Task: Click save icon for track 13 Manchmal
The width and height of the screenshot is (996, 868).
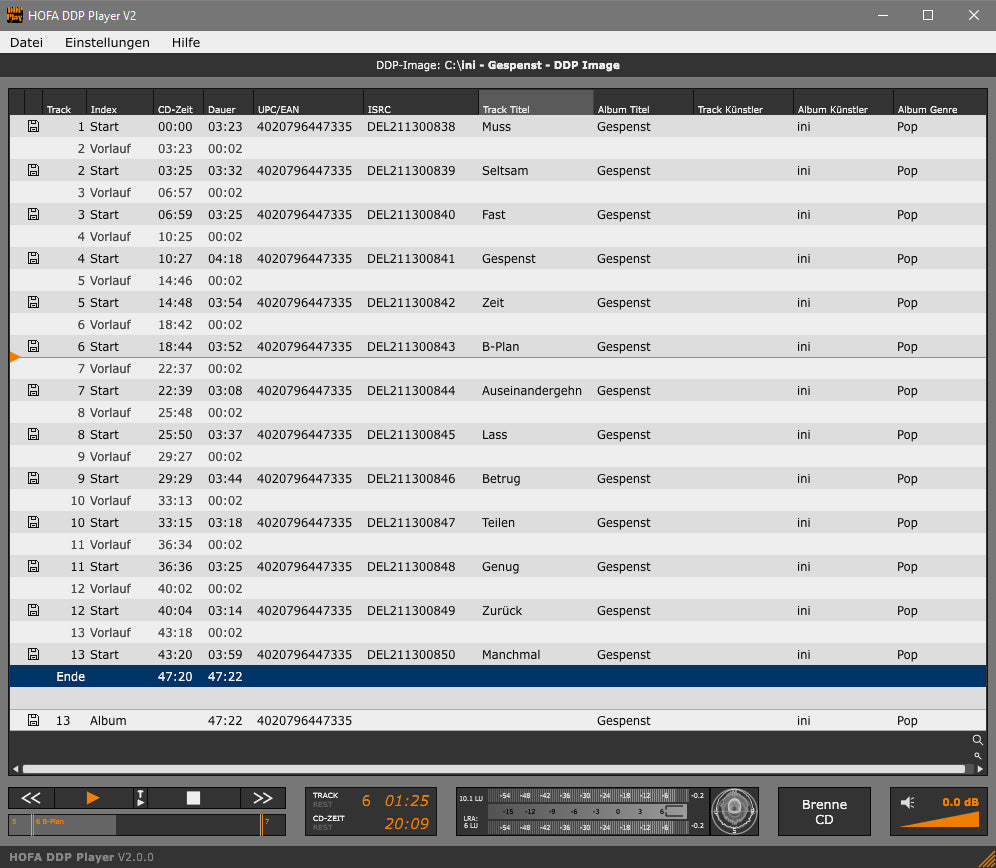Action: [x=33, y=654]
